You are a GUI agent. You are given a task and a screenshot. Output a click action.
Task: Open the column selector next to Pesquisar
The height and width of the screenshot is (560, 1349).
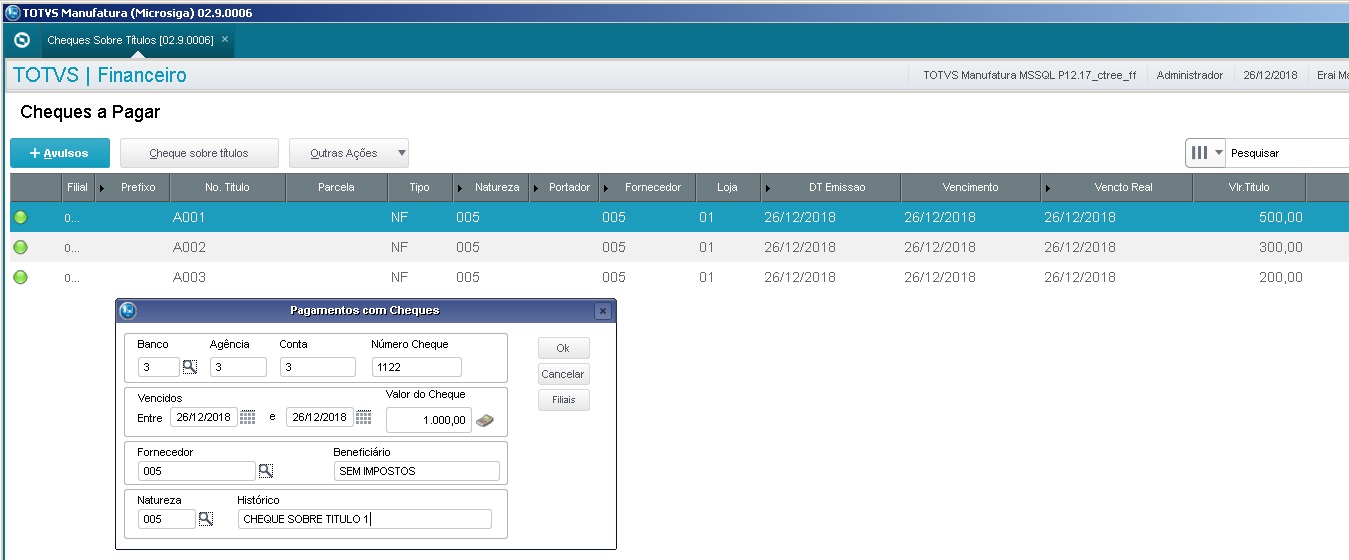[1205, 153]
